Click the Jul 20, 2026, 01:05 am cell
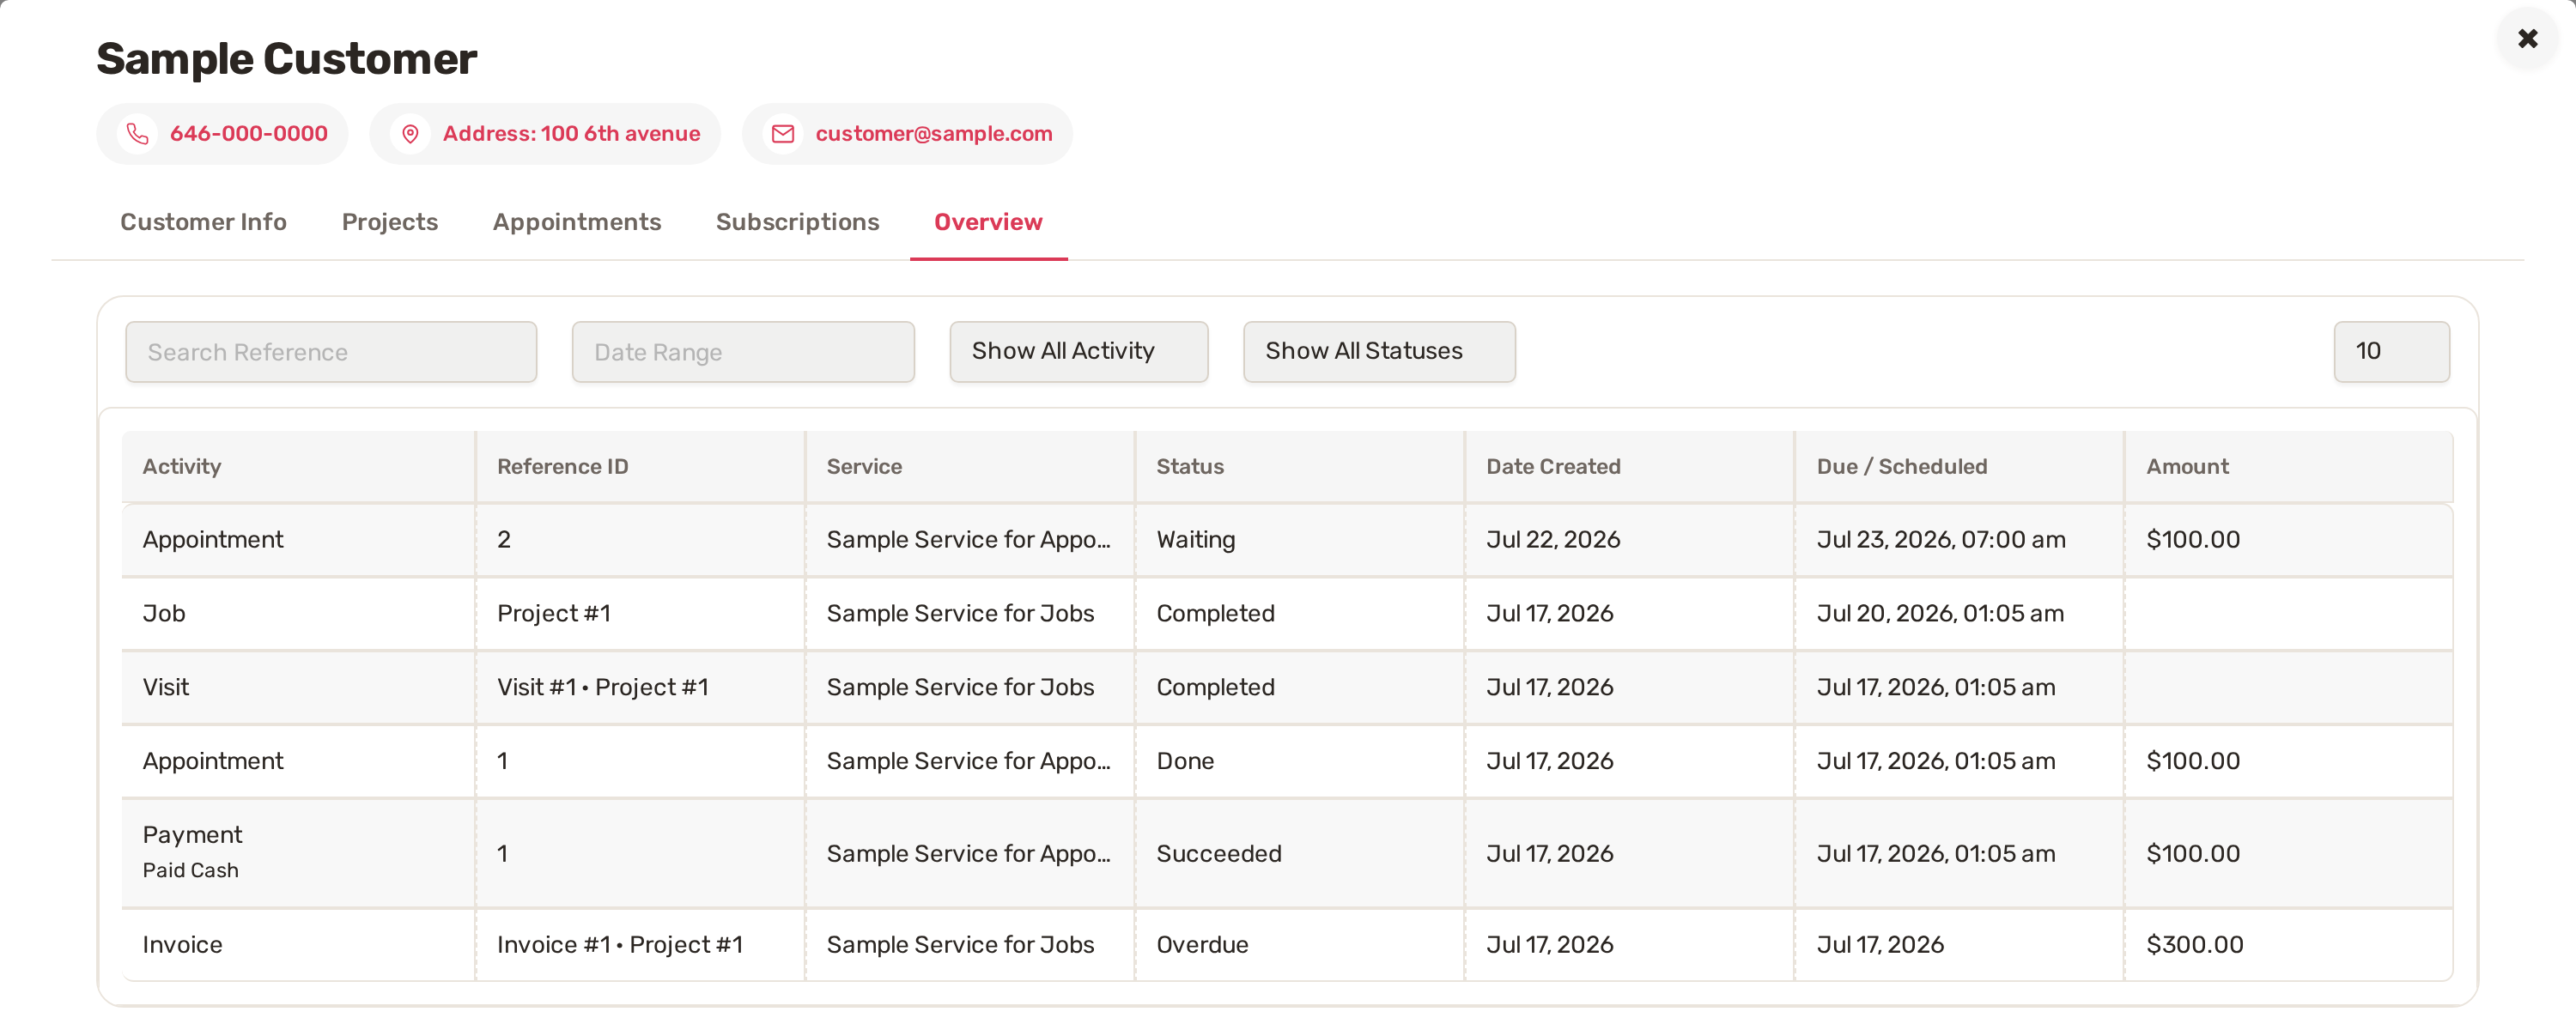Screen dimensions: 2576x1030 [1960, 614]
